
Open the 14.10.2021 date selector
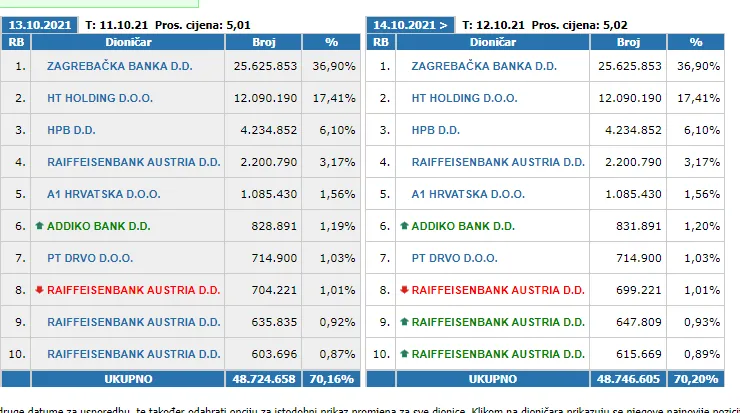point(409,23)
